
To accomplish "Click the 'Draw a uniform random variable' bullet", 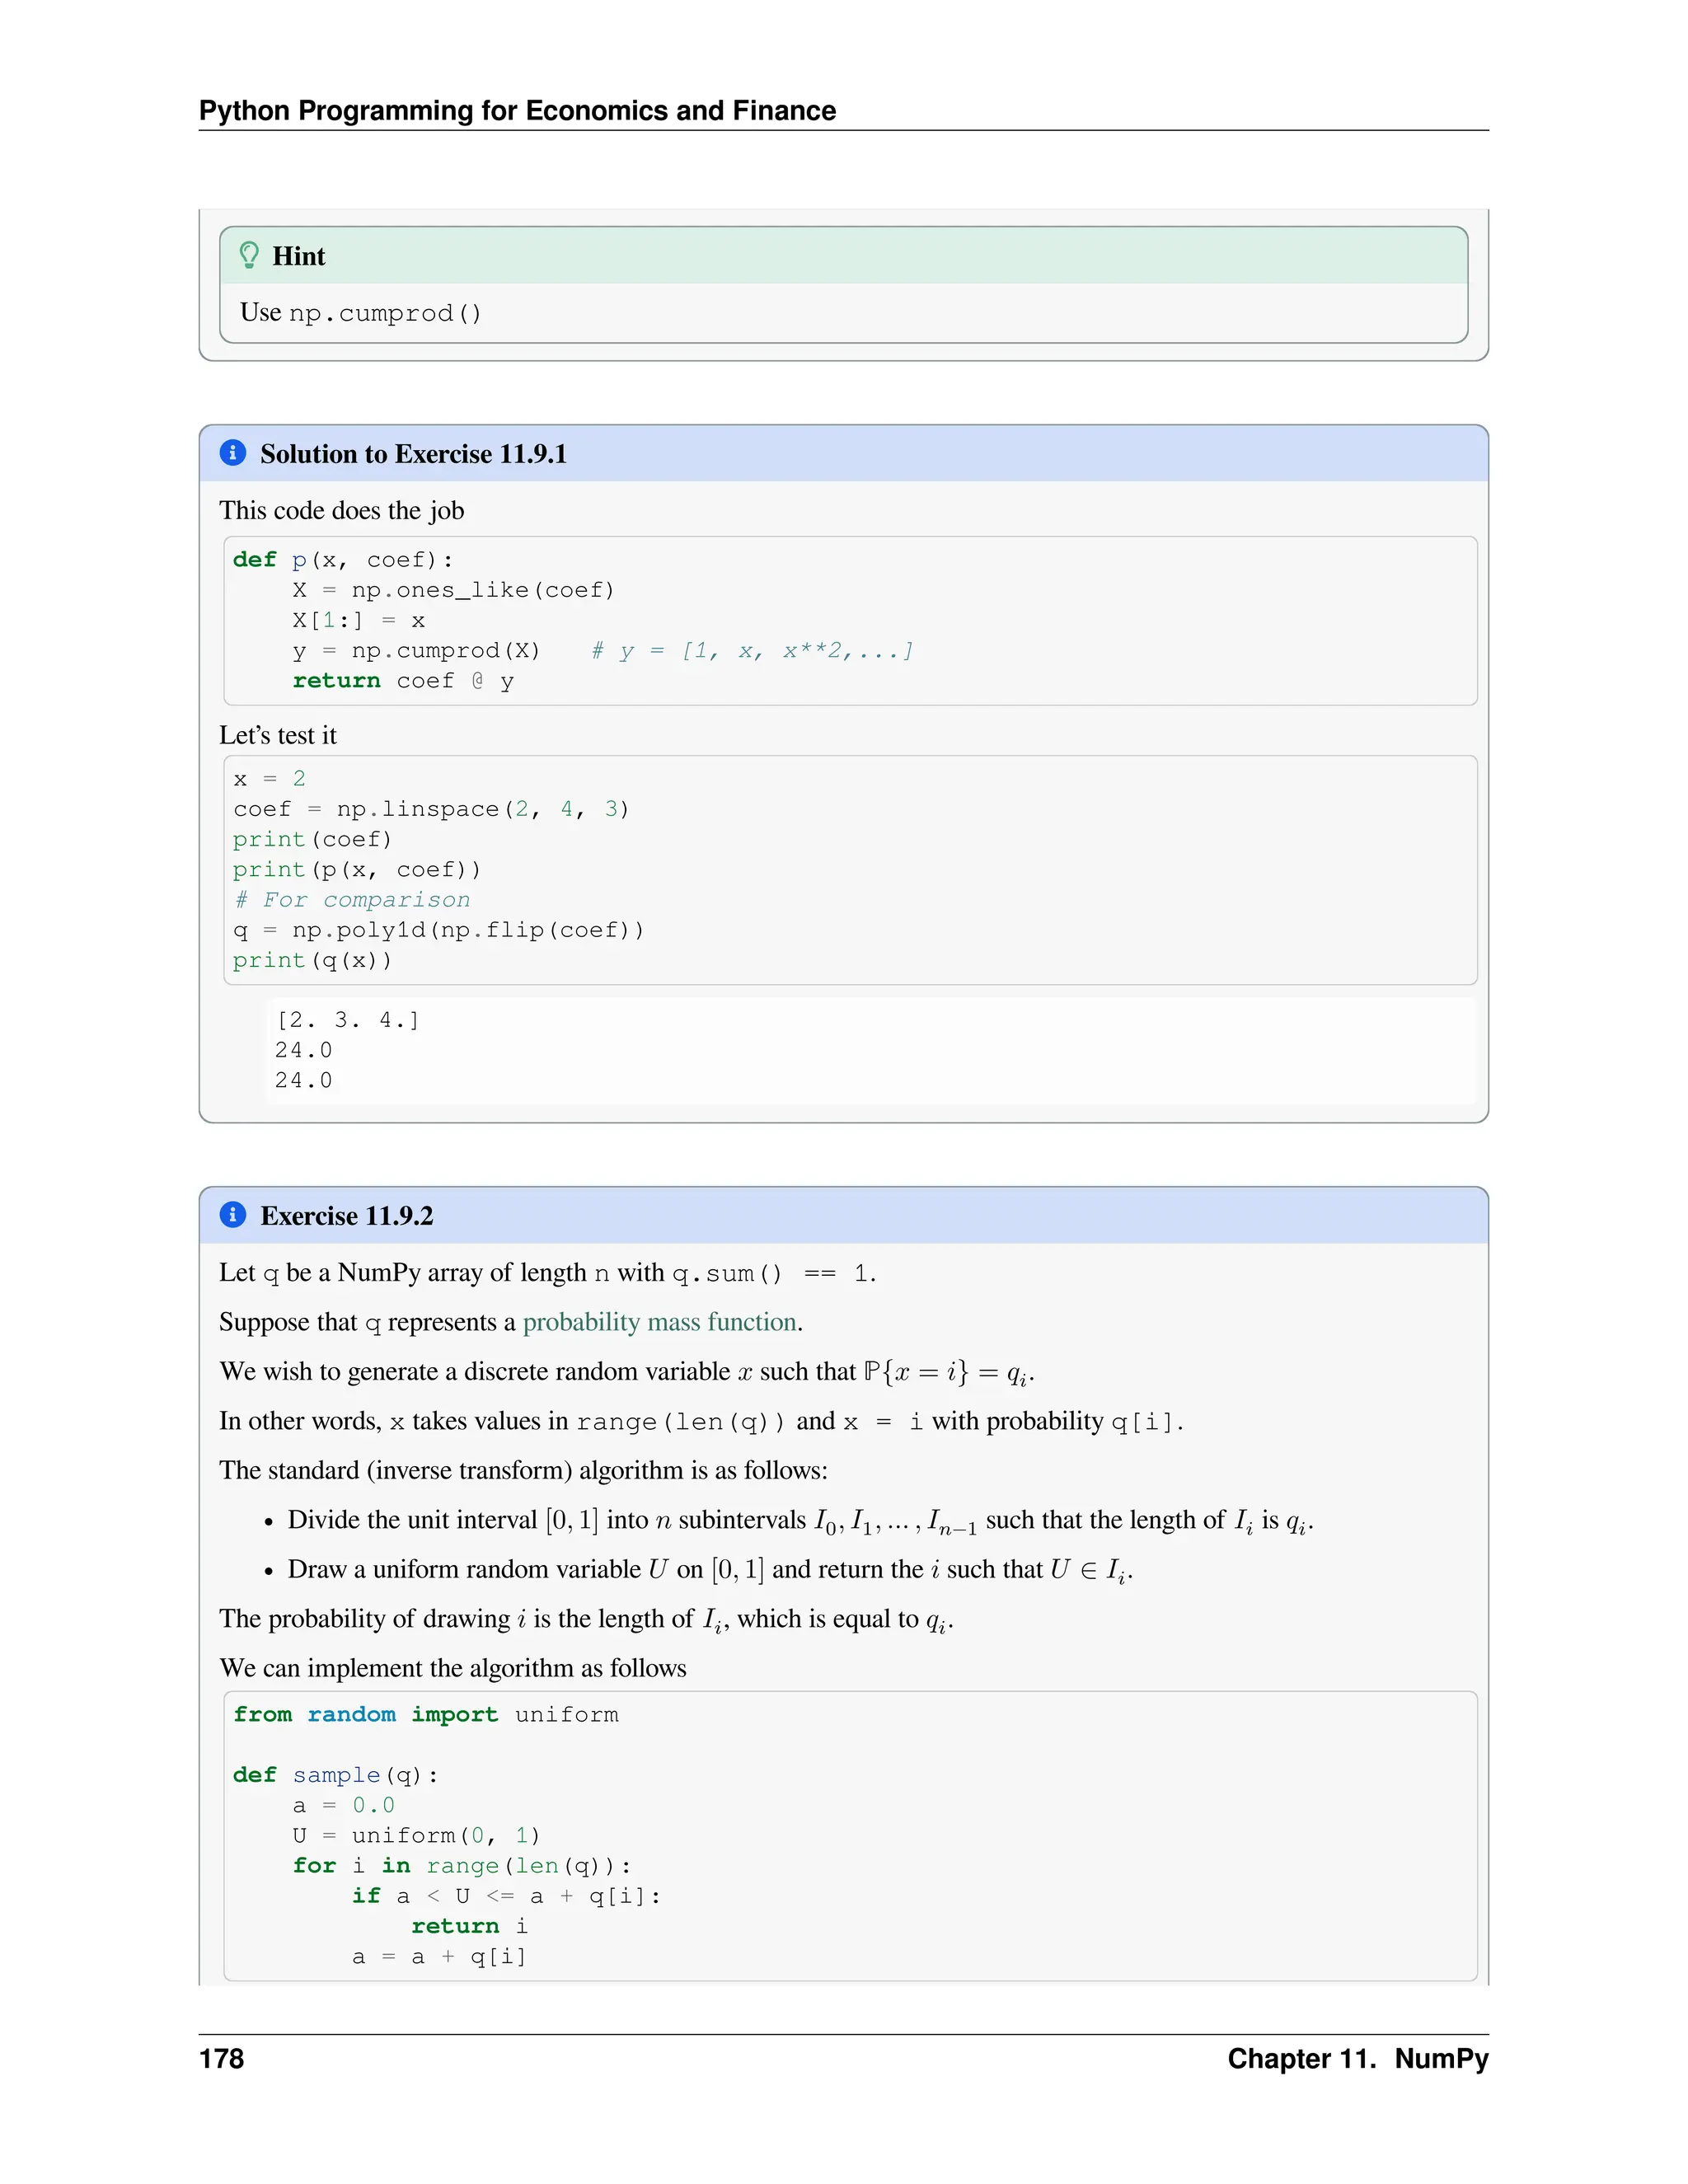I will 710,1570.
